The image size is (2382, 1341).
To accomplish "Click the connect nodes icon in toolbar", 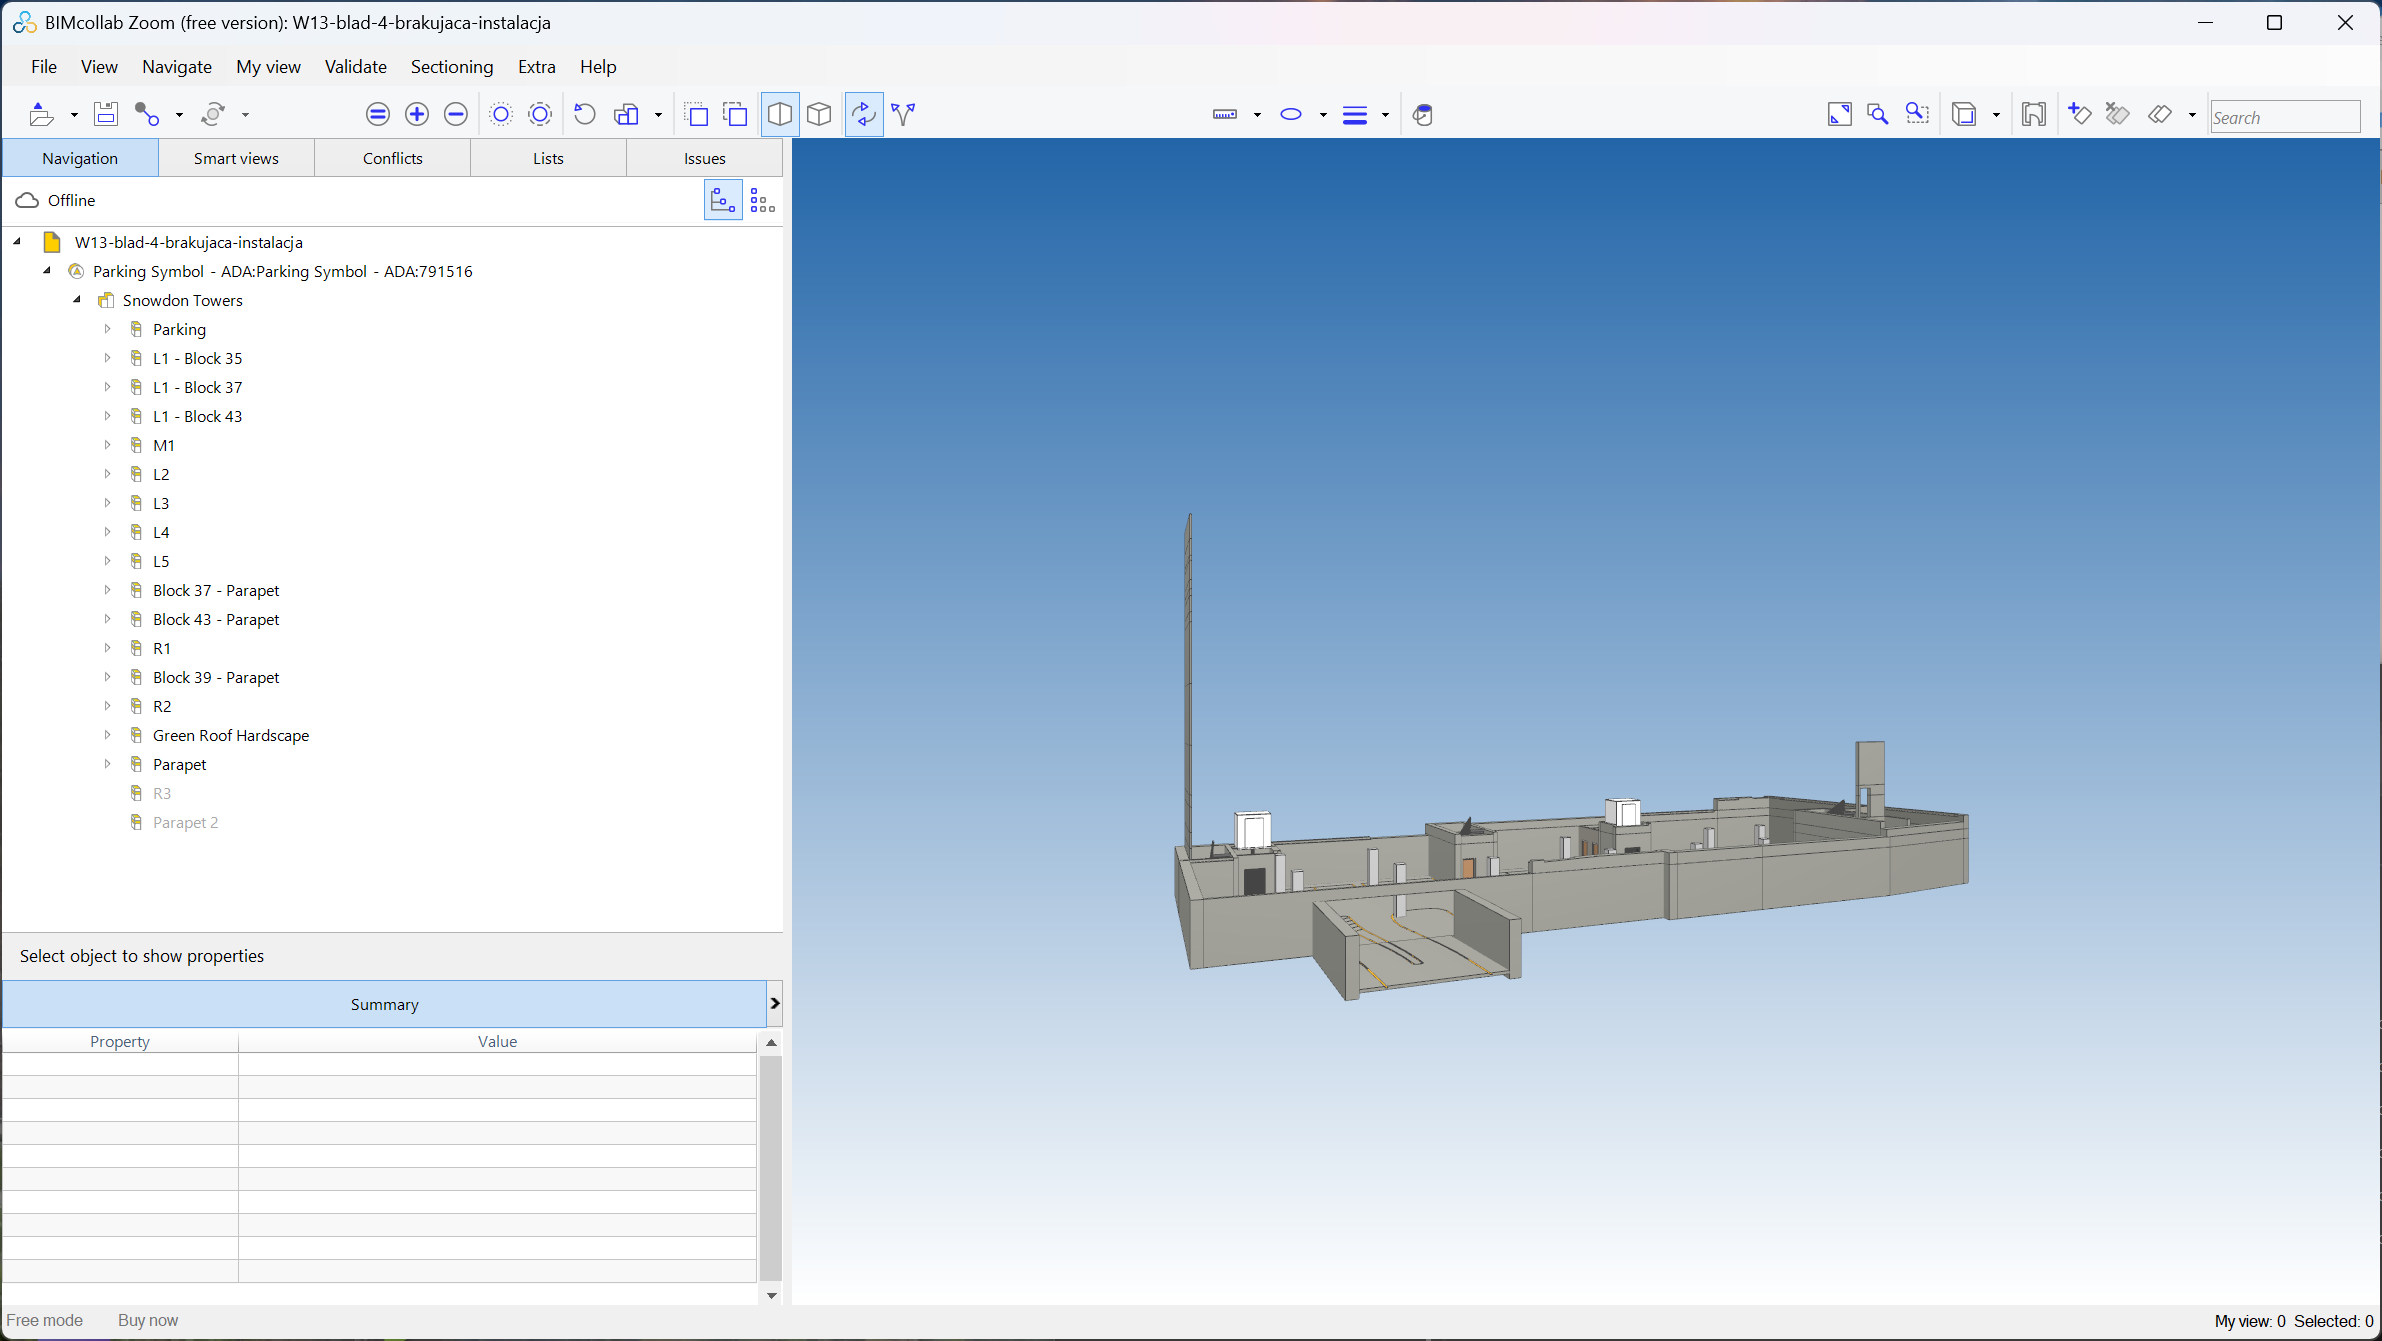I will 147,115.
